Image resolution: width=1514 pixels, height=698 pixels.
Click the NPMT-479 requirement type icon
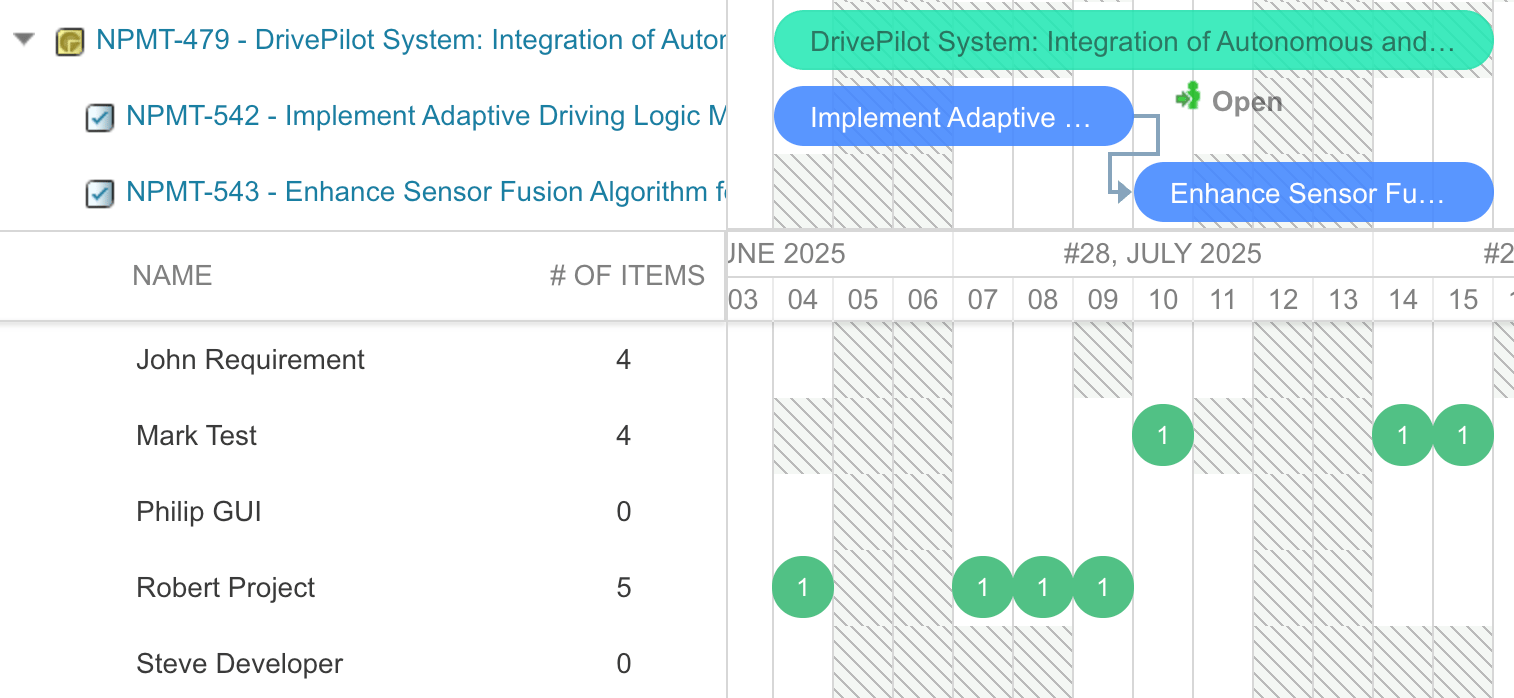(x=69, y=41)
